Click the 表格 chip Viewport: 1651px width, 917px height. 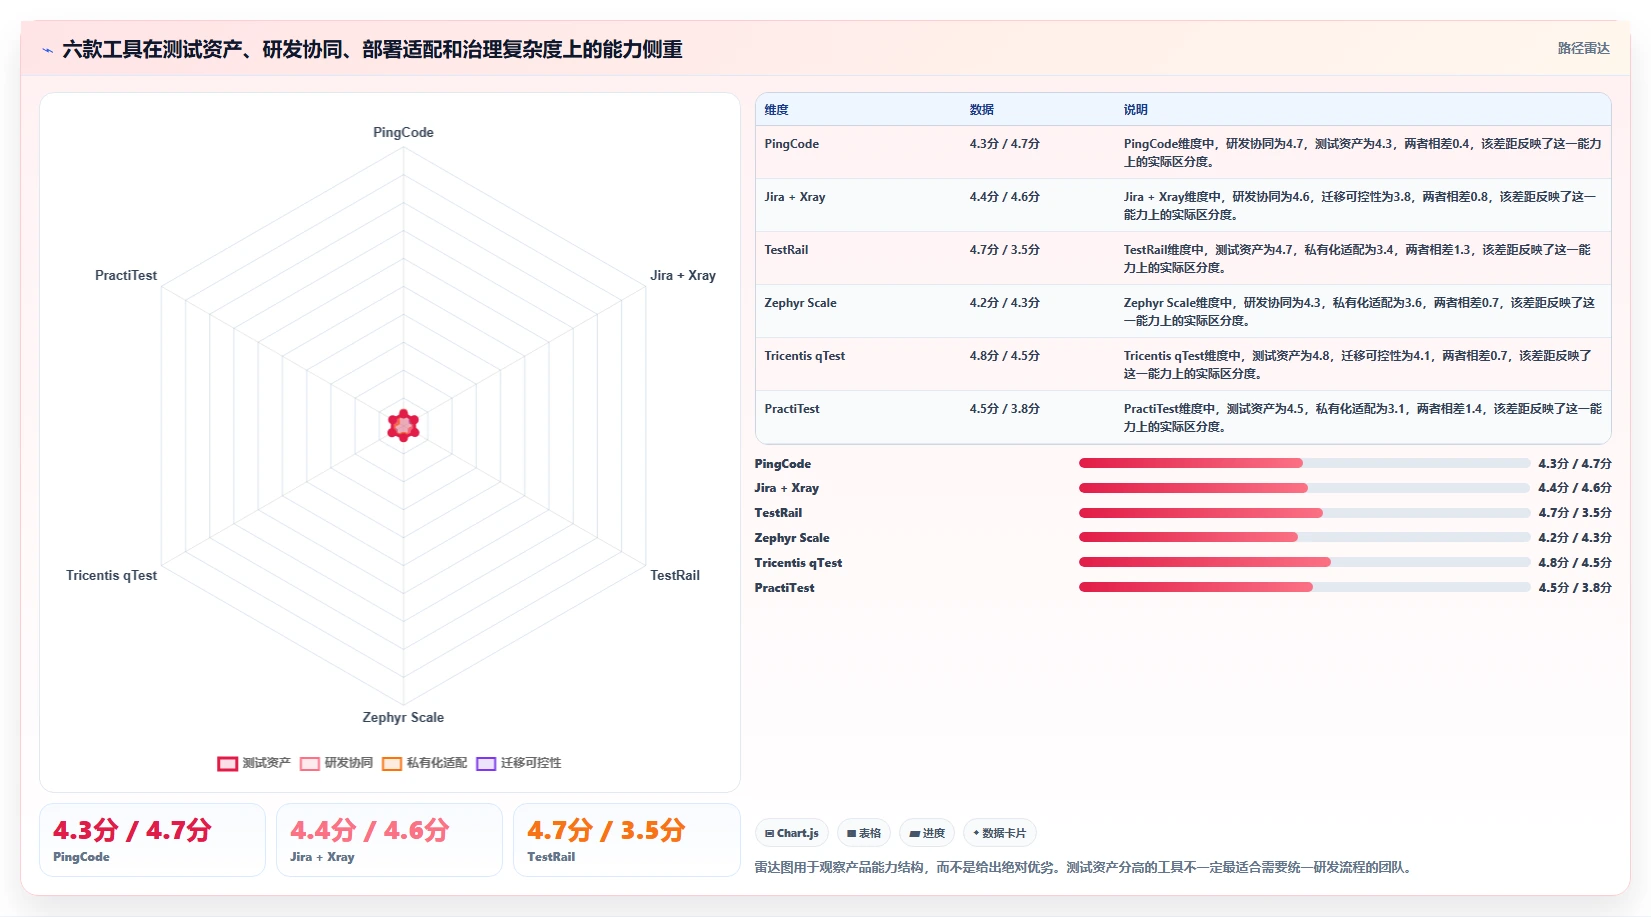864,833
